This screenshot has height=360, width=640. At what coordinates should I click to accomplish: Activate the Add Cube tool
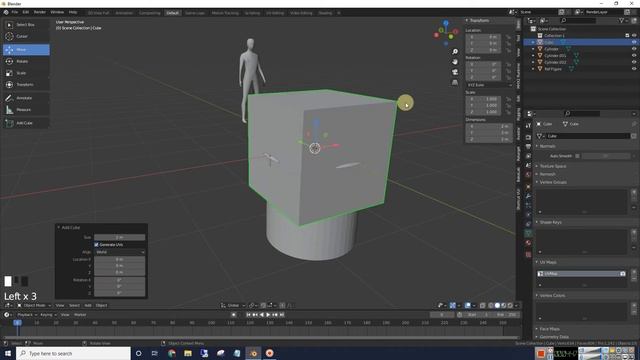tap(26, 123)
